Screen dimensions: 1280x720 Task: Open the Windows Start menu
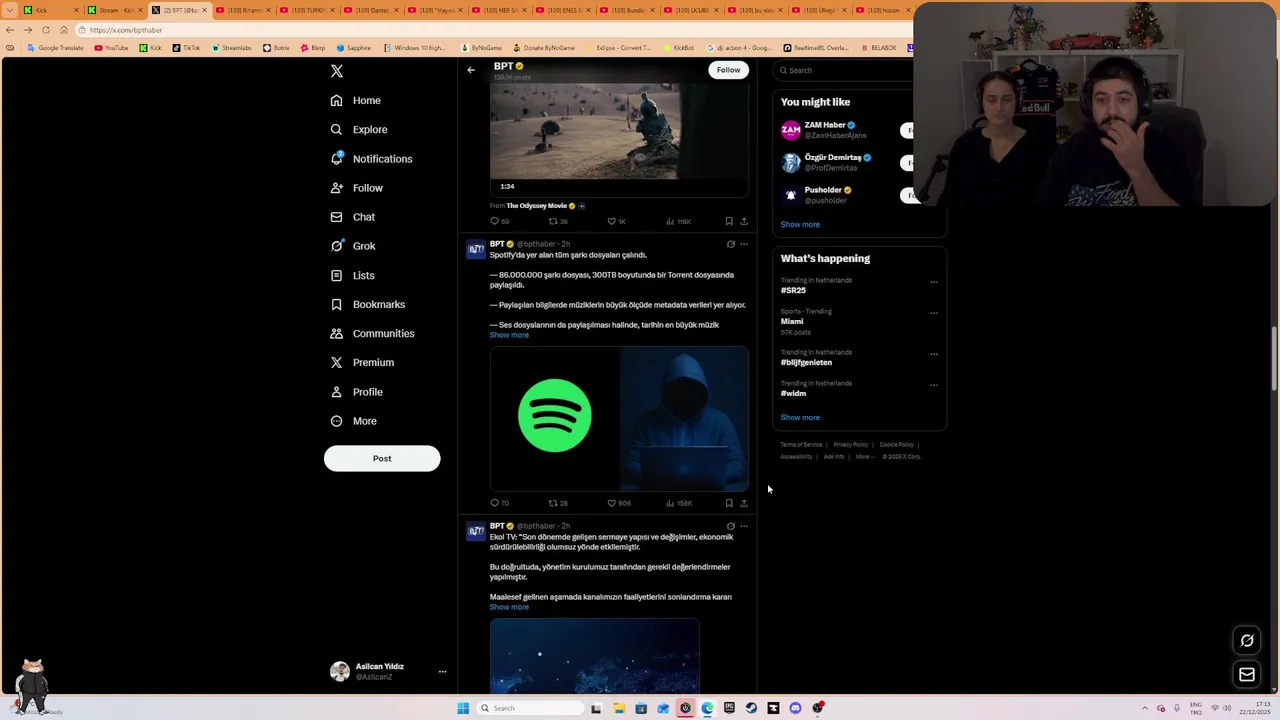463,708
